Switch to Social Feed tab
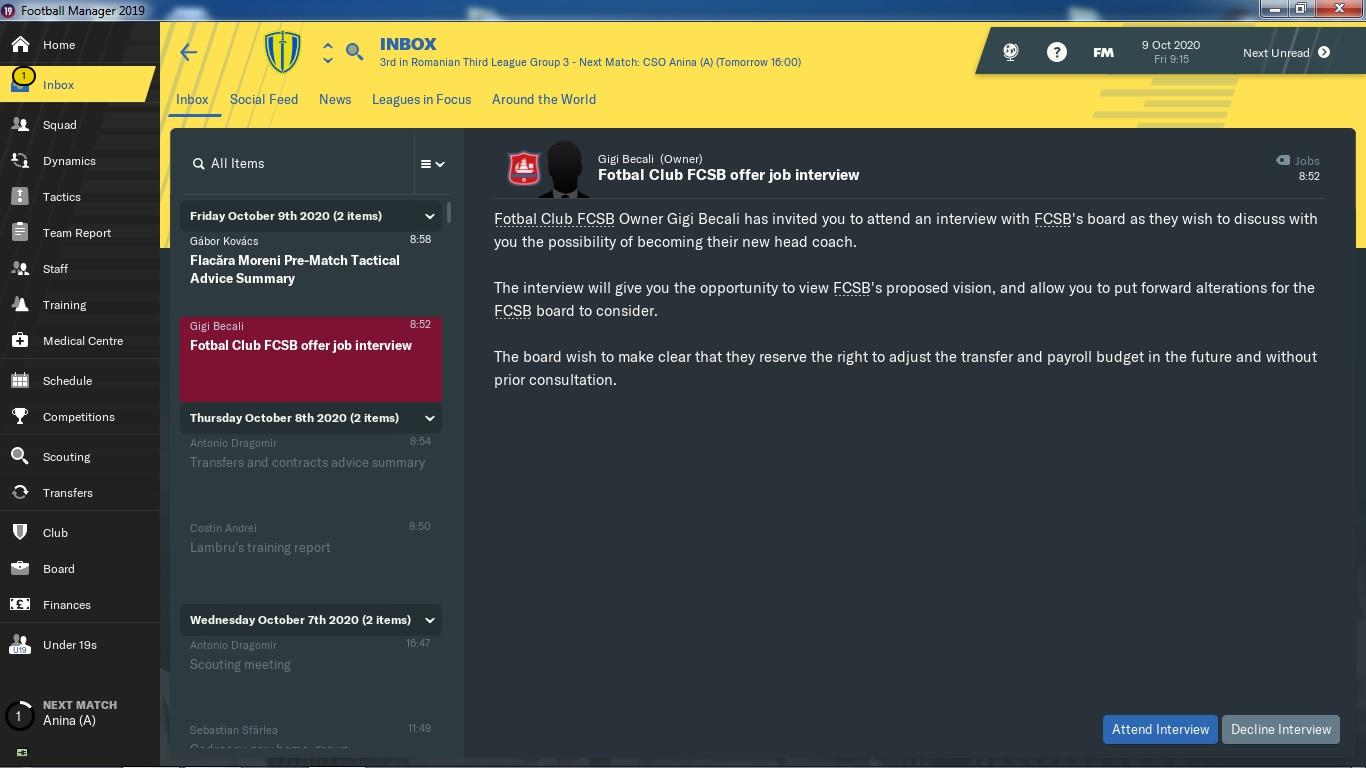Screen dimensions: 1366x768 (x=264, y=99)
